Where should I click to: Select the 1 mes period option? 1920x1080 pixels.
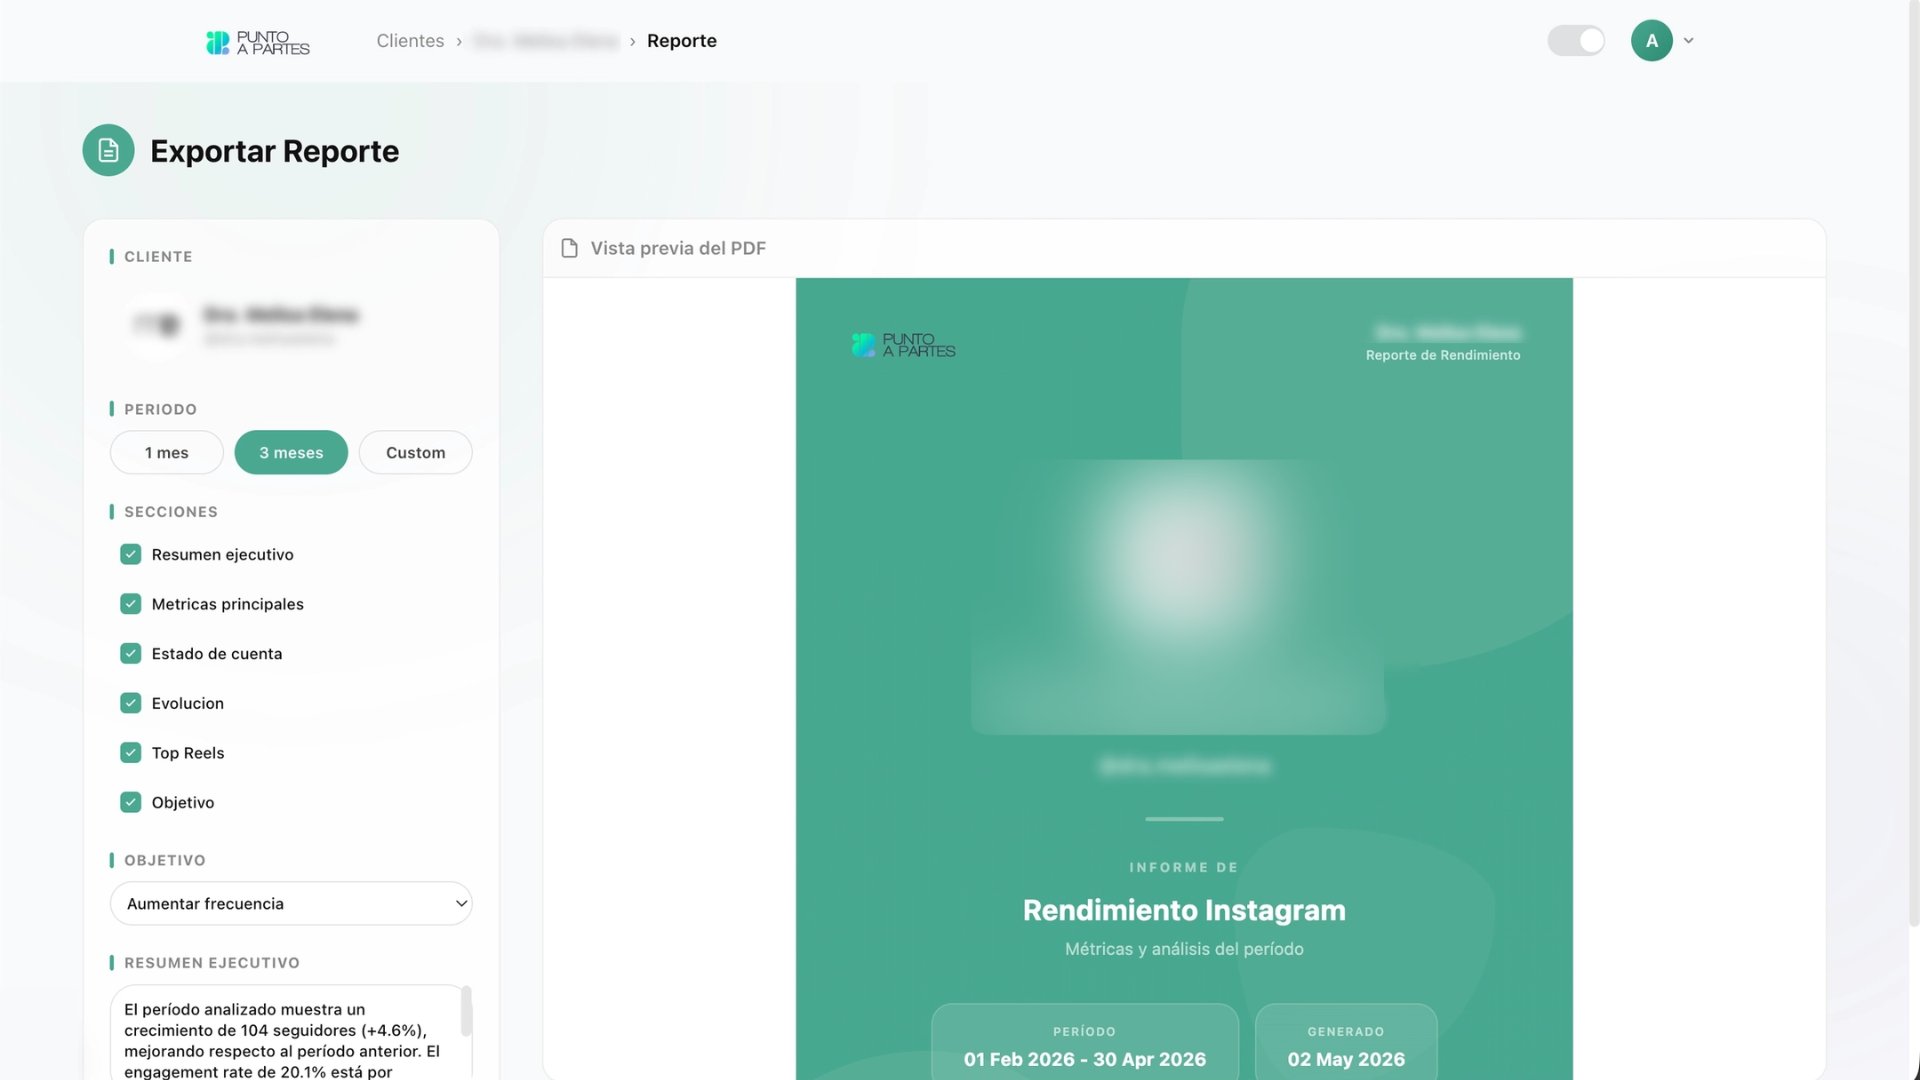(167, 452)
